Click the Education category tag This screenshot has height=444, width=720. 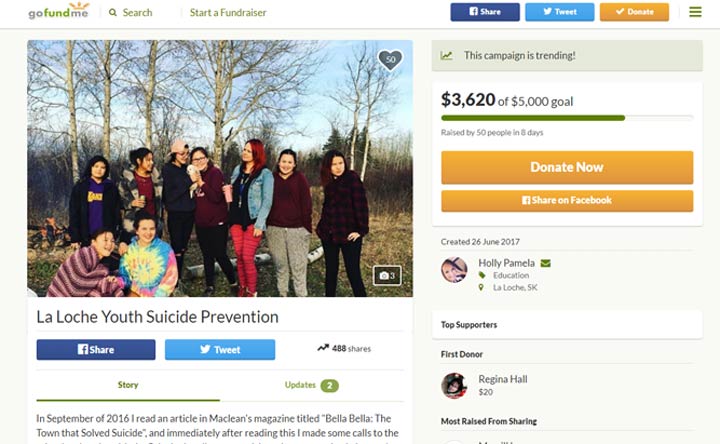point(509,275)
